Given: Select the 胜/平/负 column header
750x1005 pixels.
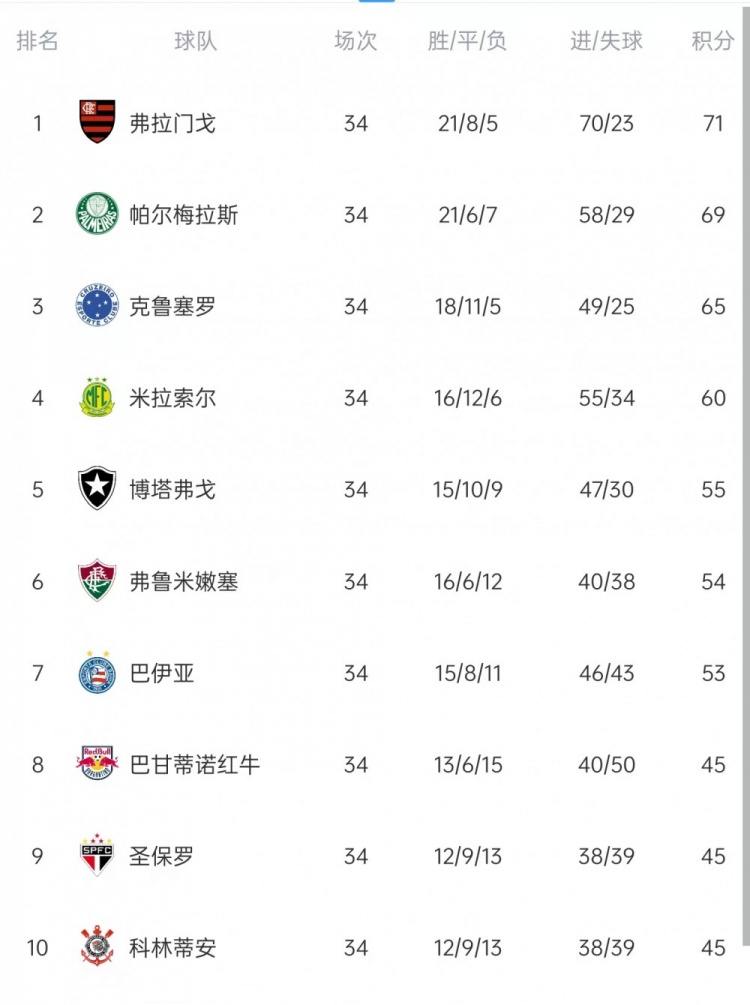Looking at the screenshot, I should (467, 41).
